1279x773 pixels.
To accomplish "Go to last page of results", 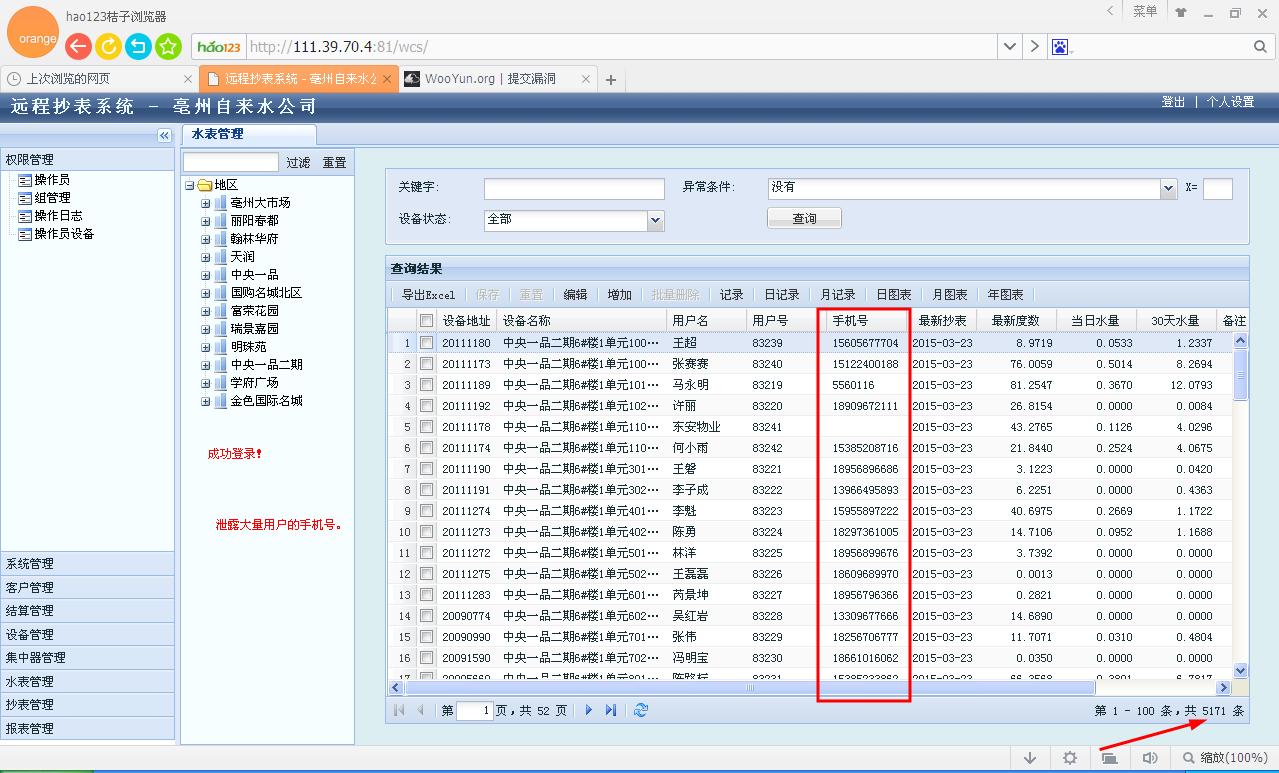I will [x=611, y=710].
